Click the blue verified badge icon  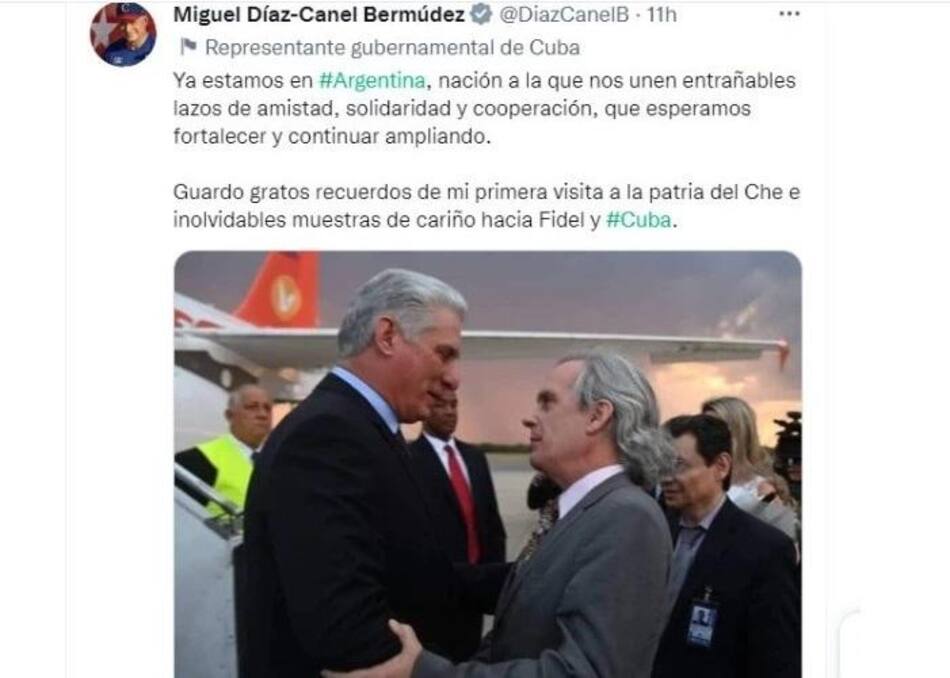482,14
